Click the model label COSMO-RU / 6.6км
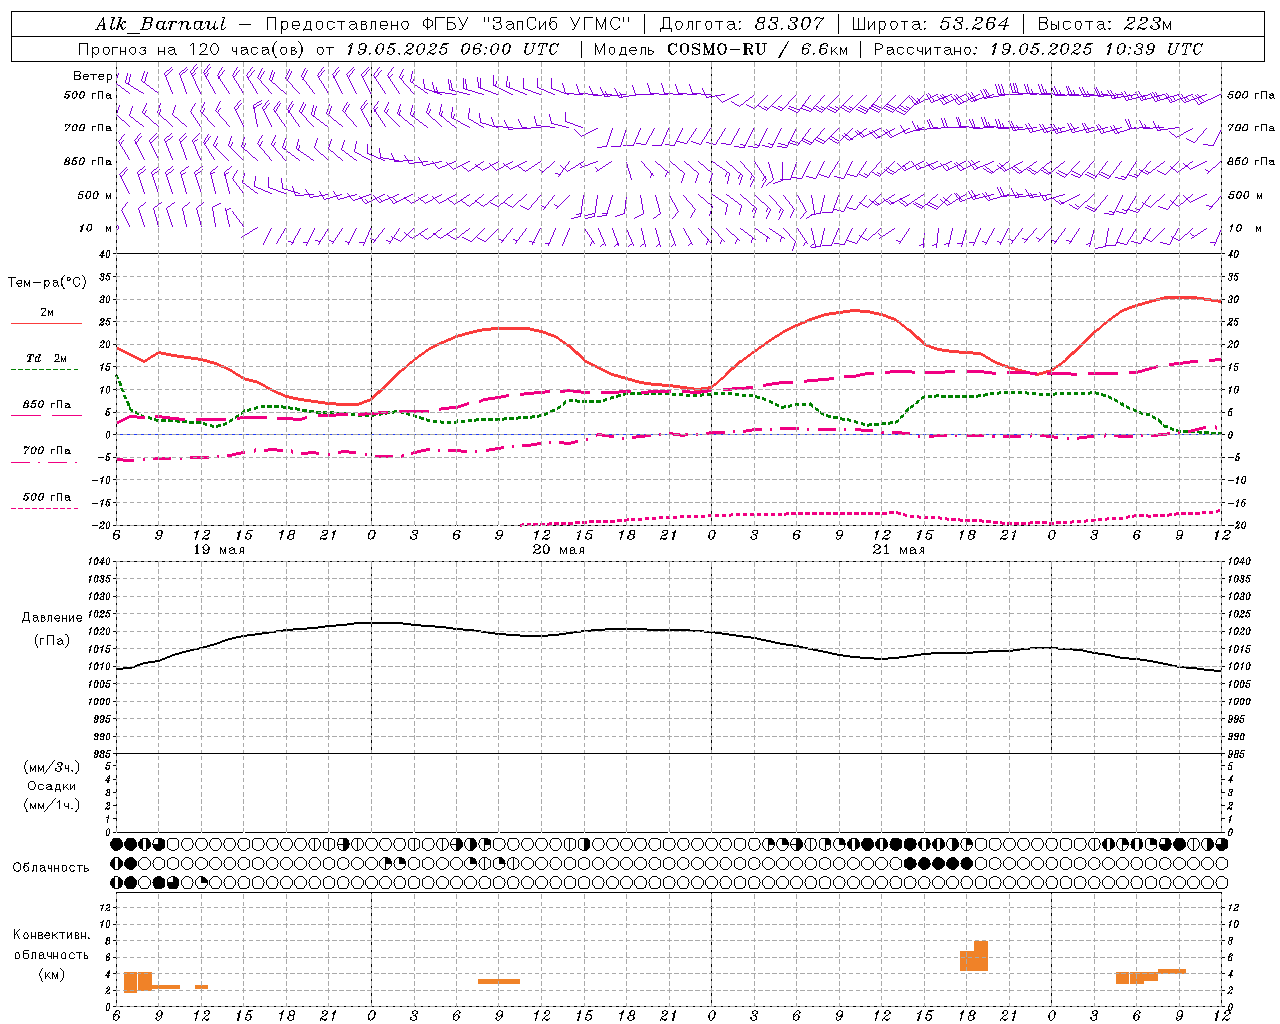 tap(758, 49)
